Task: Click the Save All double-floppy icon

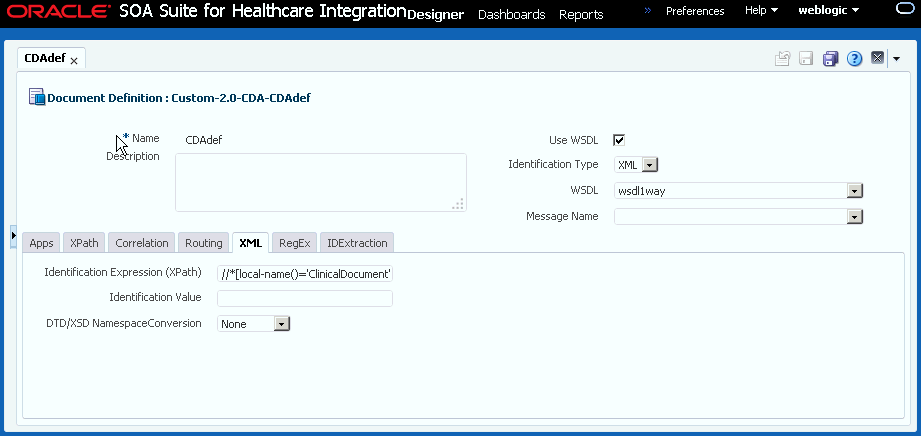Action: click(x=830, y=58)
